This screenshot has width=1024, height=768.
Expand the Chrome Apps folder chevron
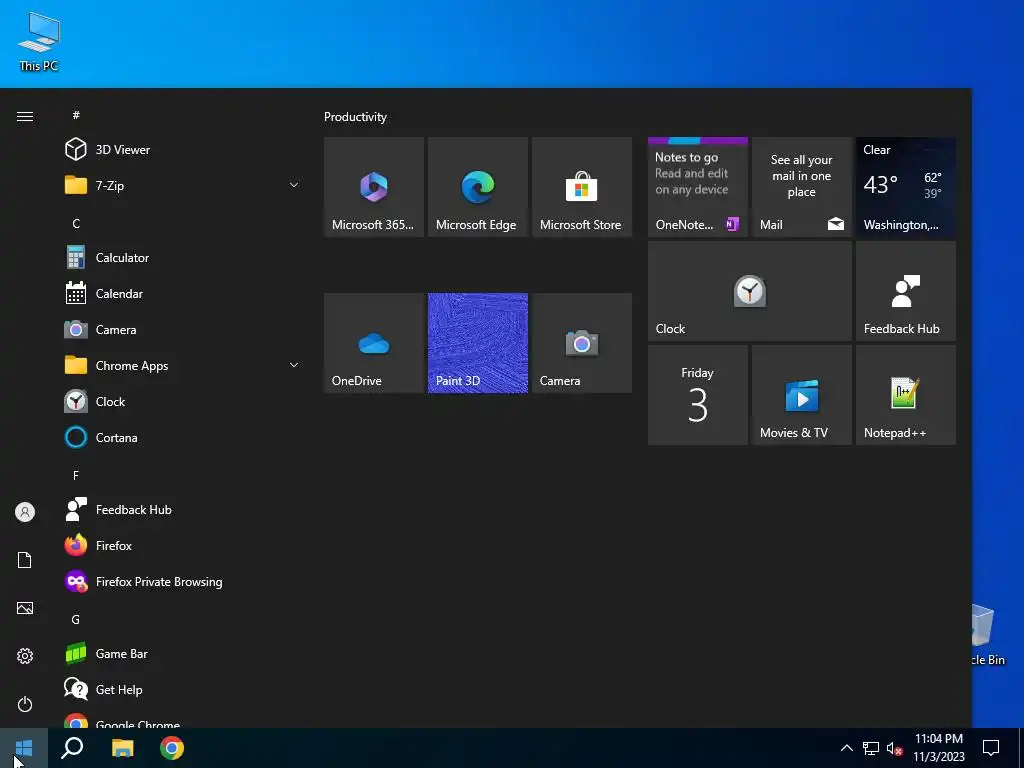click(x=294, y=366)
